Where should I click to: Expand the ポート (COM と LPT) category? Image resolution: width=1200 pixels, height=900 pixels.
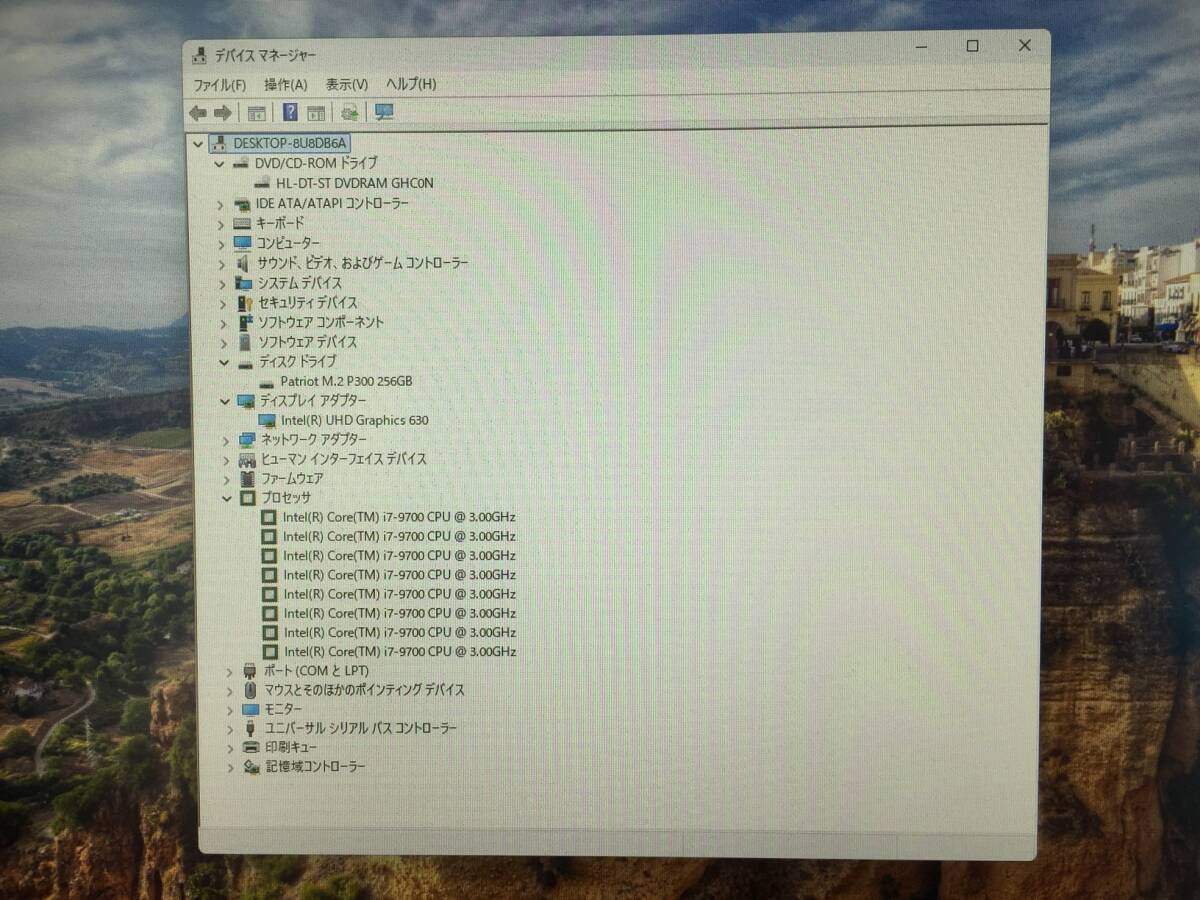pyautogui.click(x=229, y=671)
